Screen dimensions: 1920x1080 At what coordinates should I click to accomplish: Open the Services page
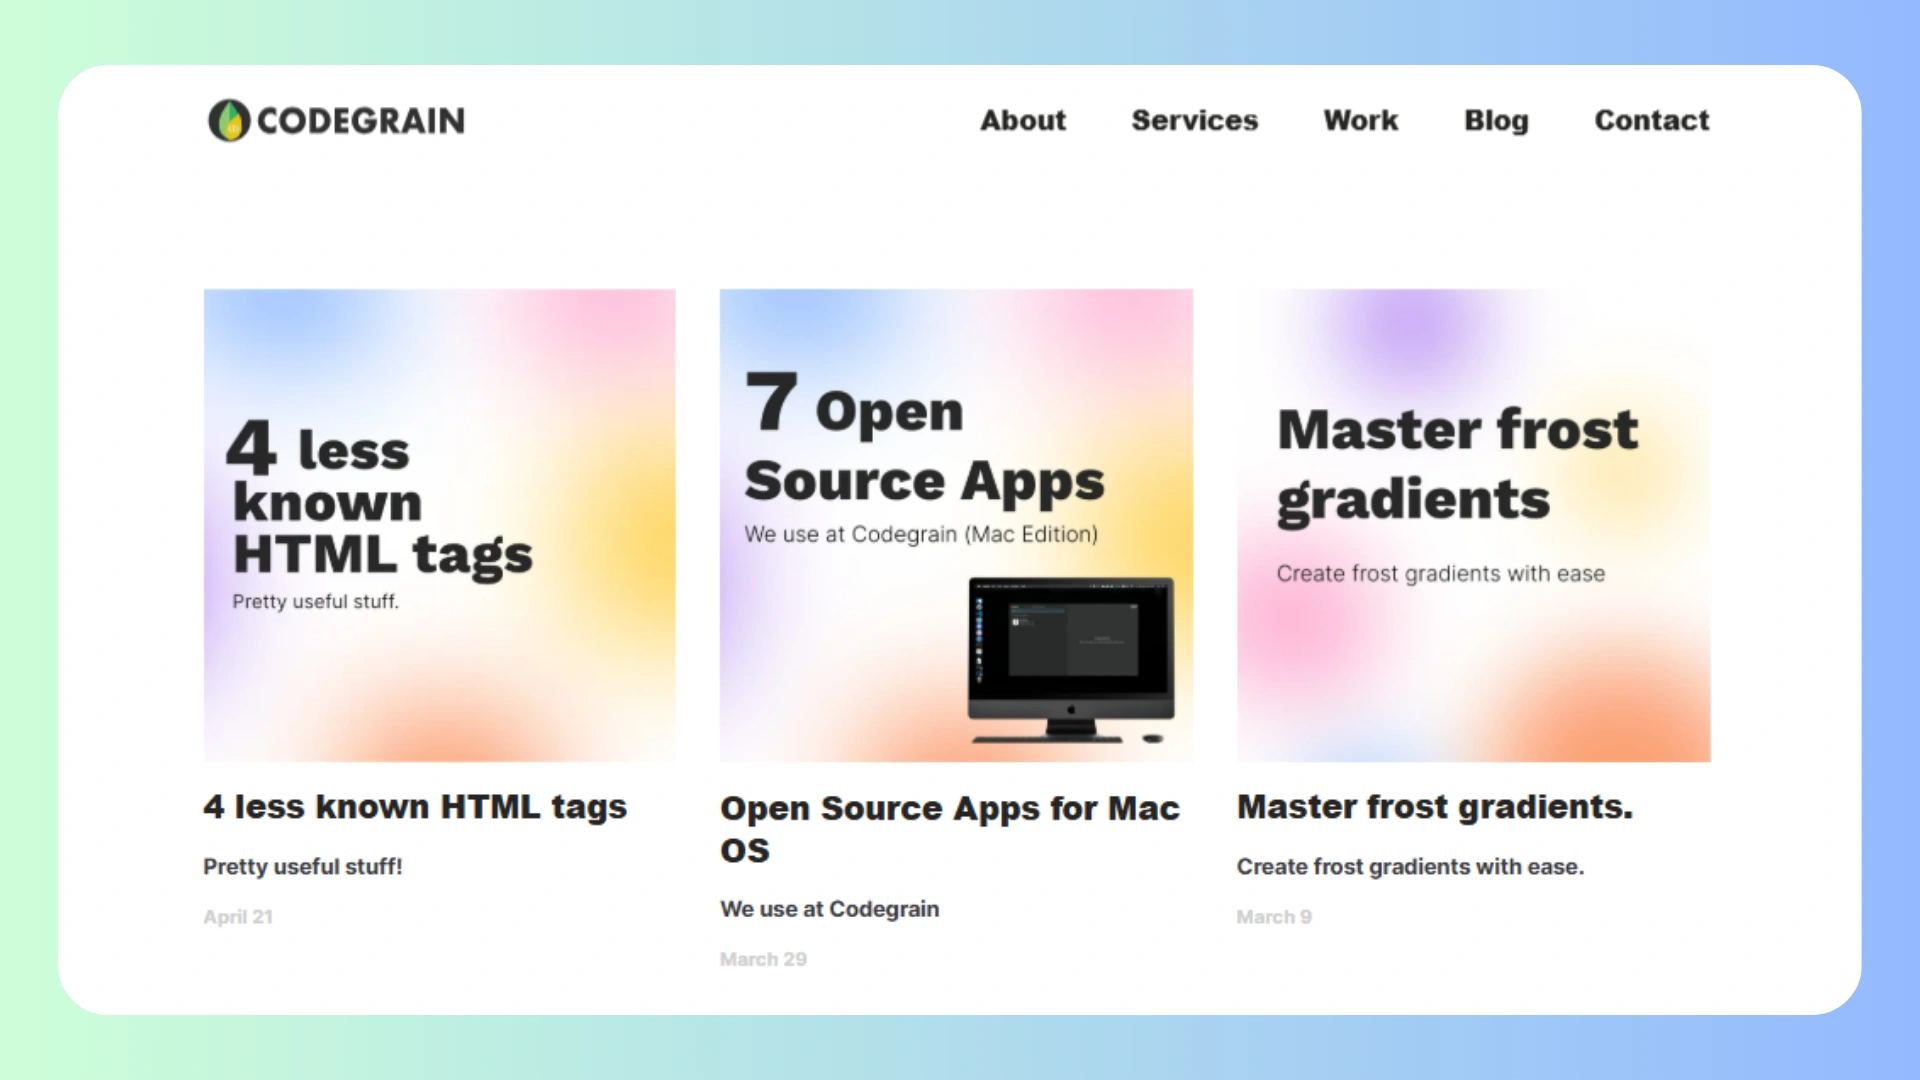coord(1194,120)
